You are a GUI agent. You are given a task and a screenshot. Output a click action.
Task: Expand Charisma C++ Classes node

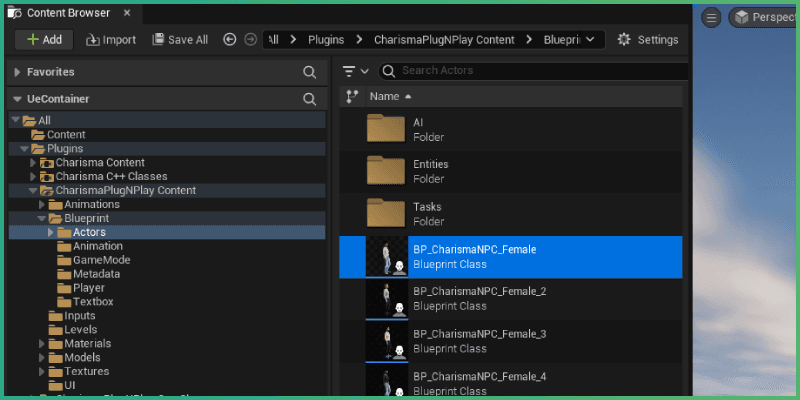coord(33,177)
